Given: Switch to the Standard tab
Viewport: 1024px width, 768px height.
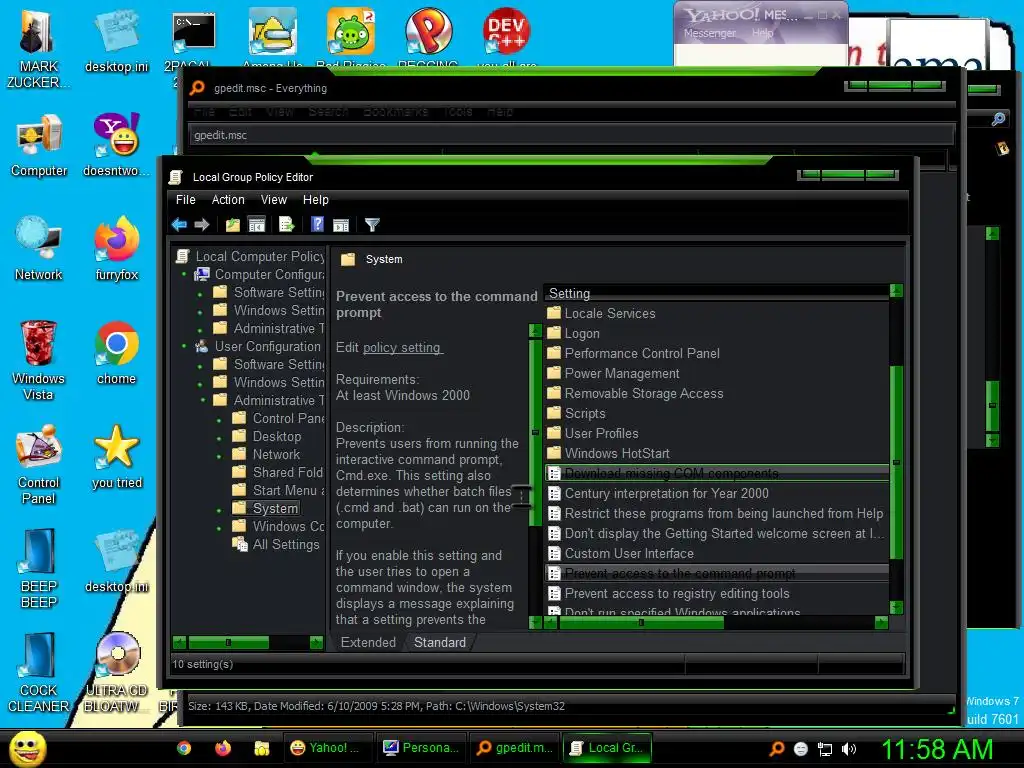Looking at the screenshot, I should pyautogui.click(x=440, y=642).
